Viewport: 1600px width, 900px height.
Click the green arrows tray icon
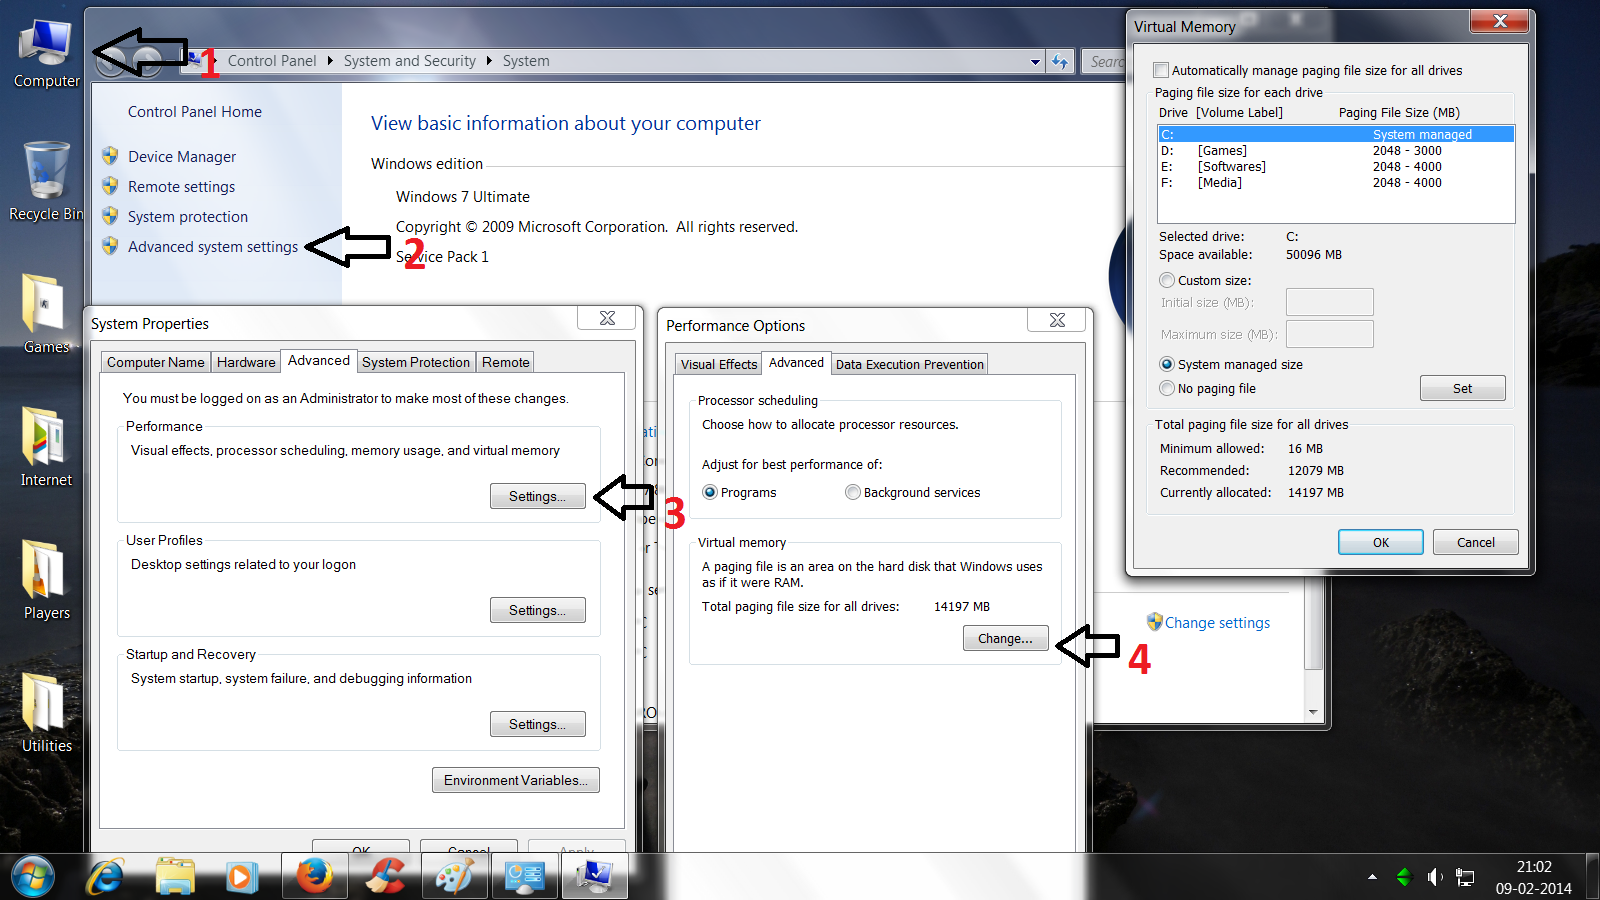pos(1403,877)
